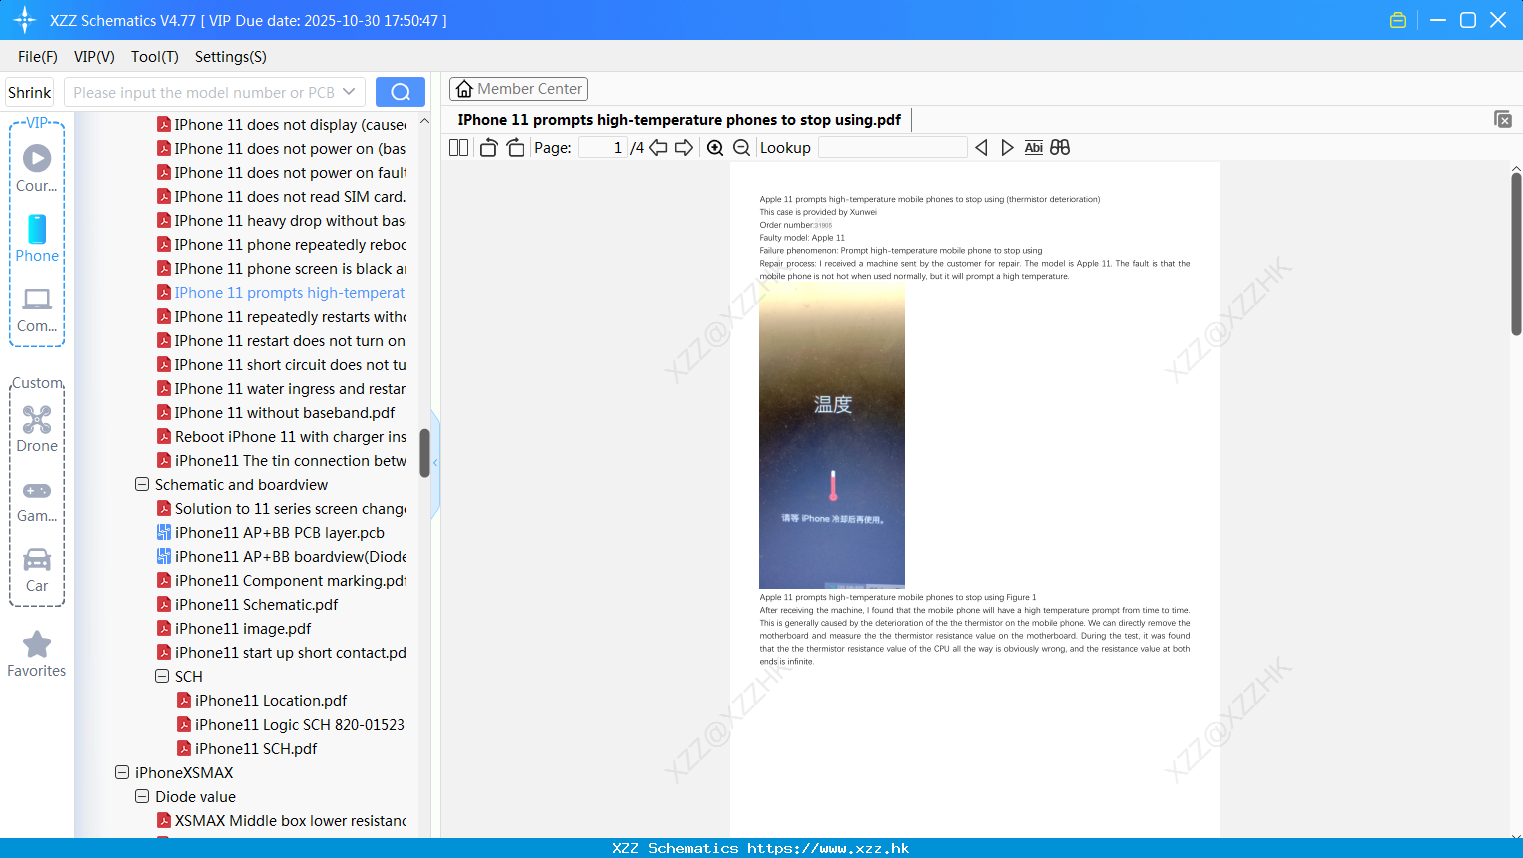Viewport: 1523px width, 858px height.
Task: Click the Member Center button
Action: pyautogui.click(x=518, y=89)
